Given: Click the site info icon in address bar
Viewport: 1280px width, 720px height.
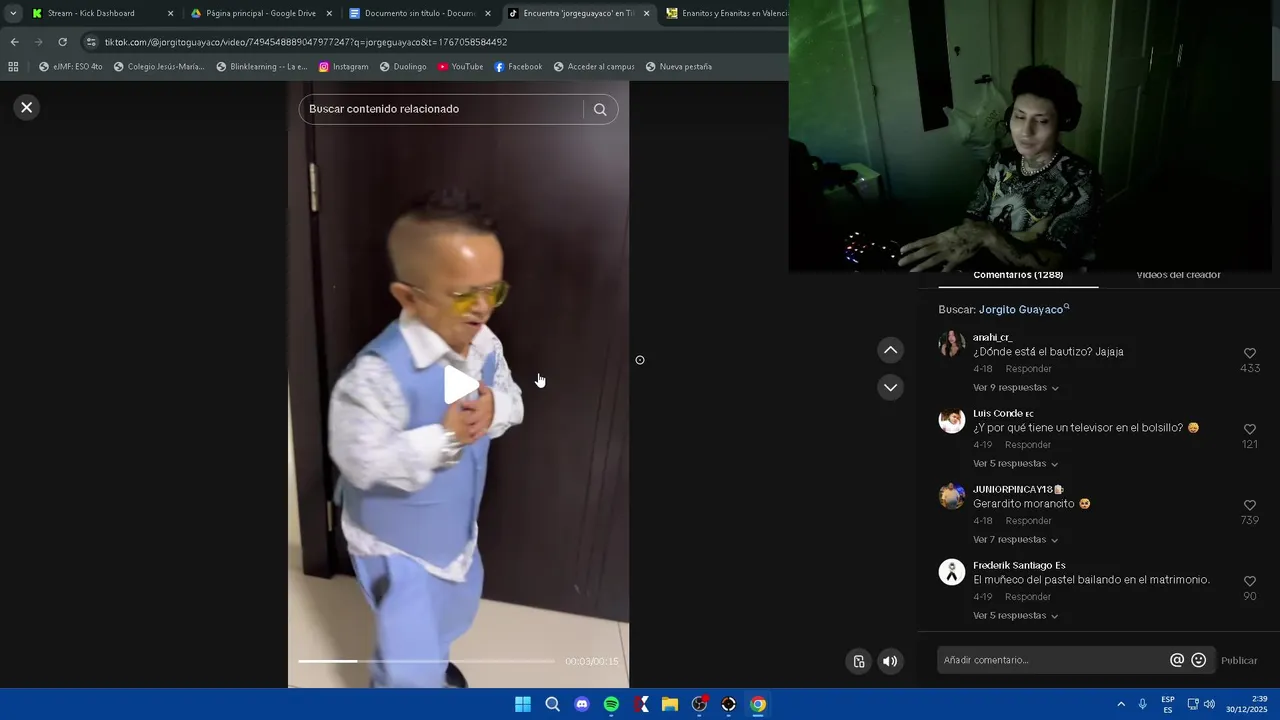Looking at the screenshot, I should coord(92,42).
